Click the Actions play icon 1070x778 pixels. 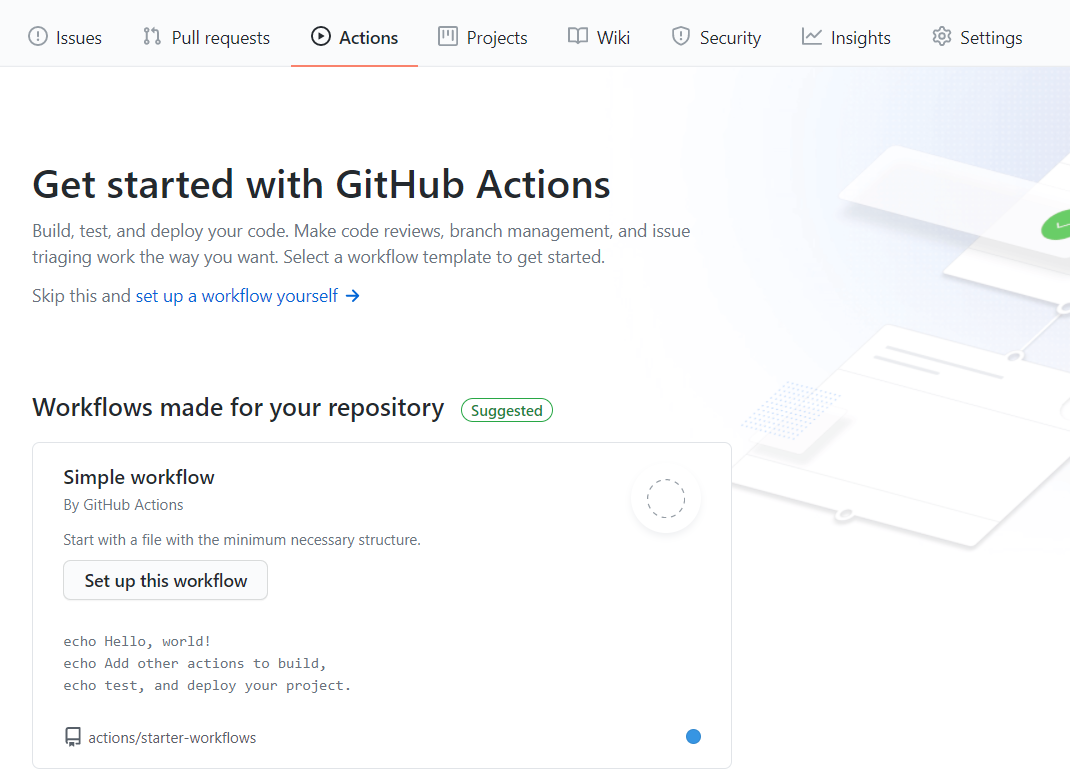coord(321,36)
